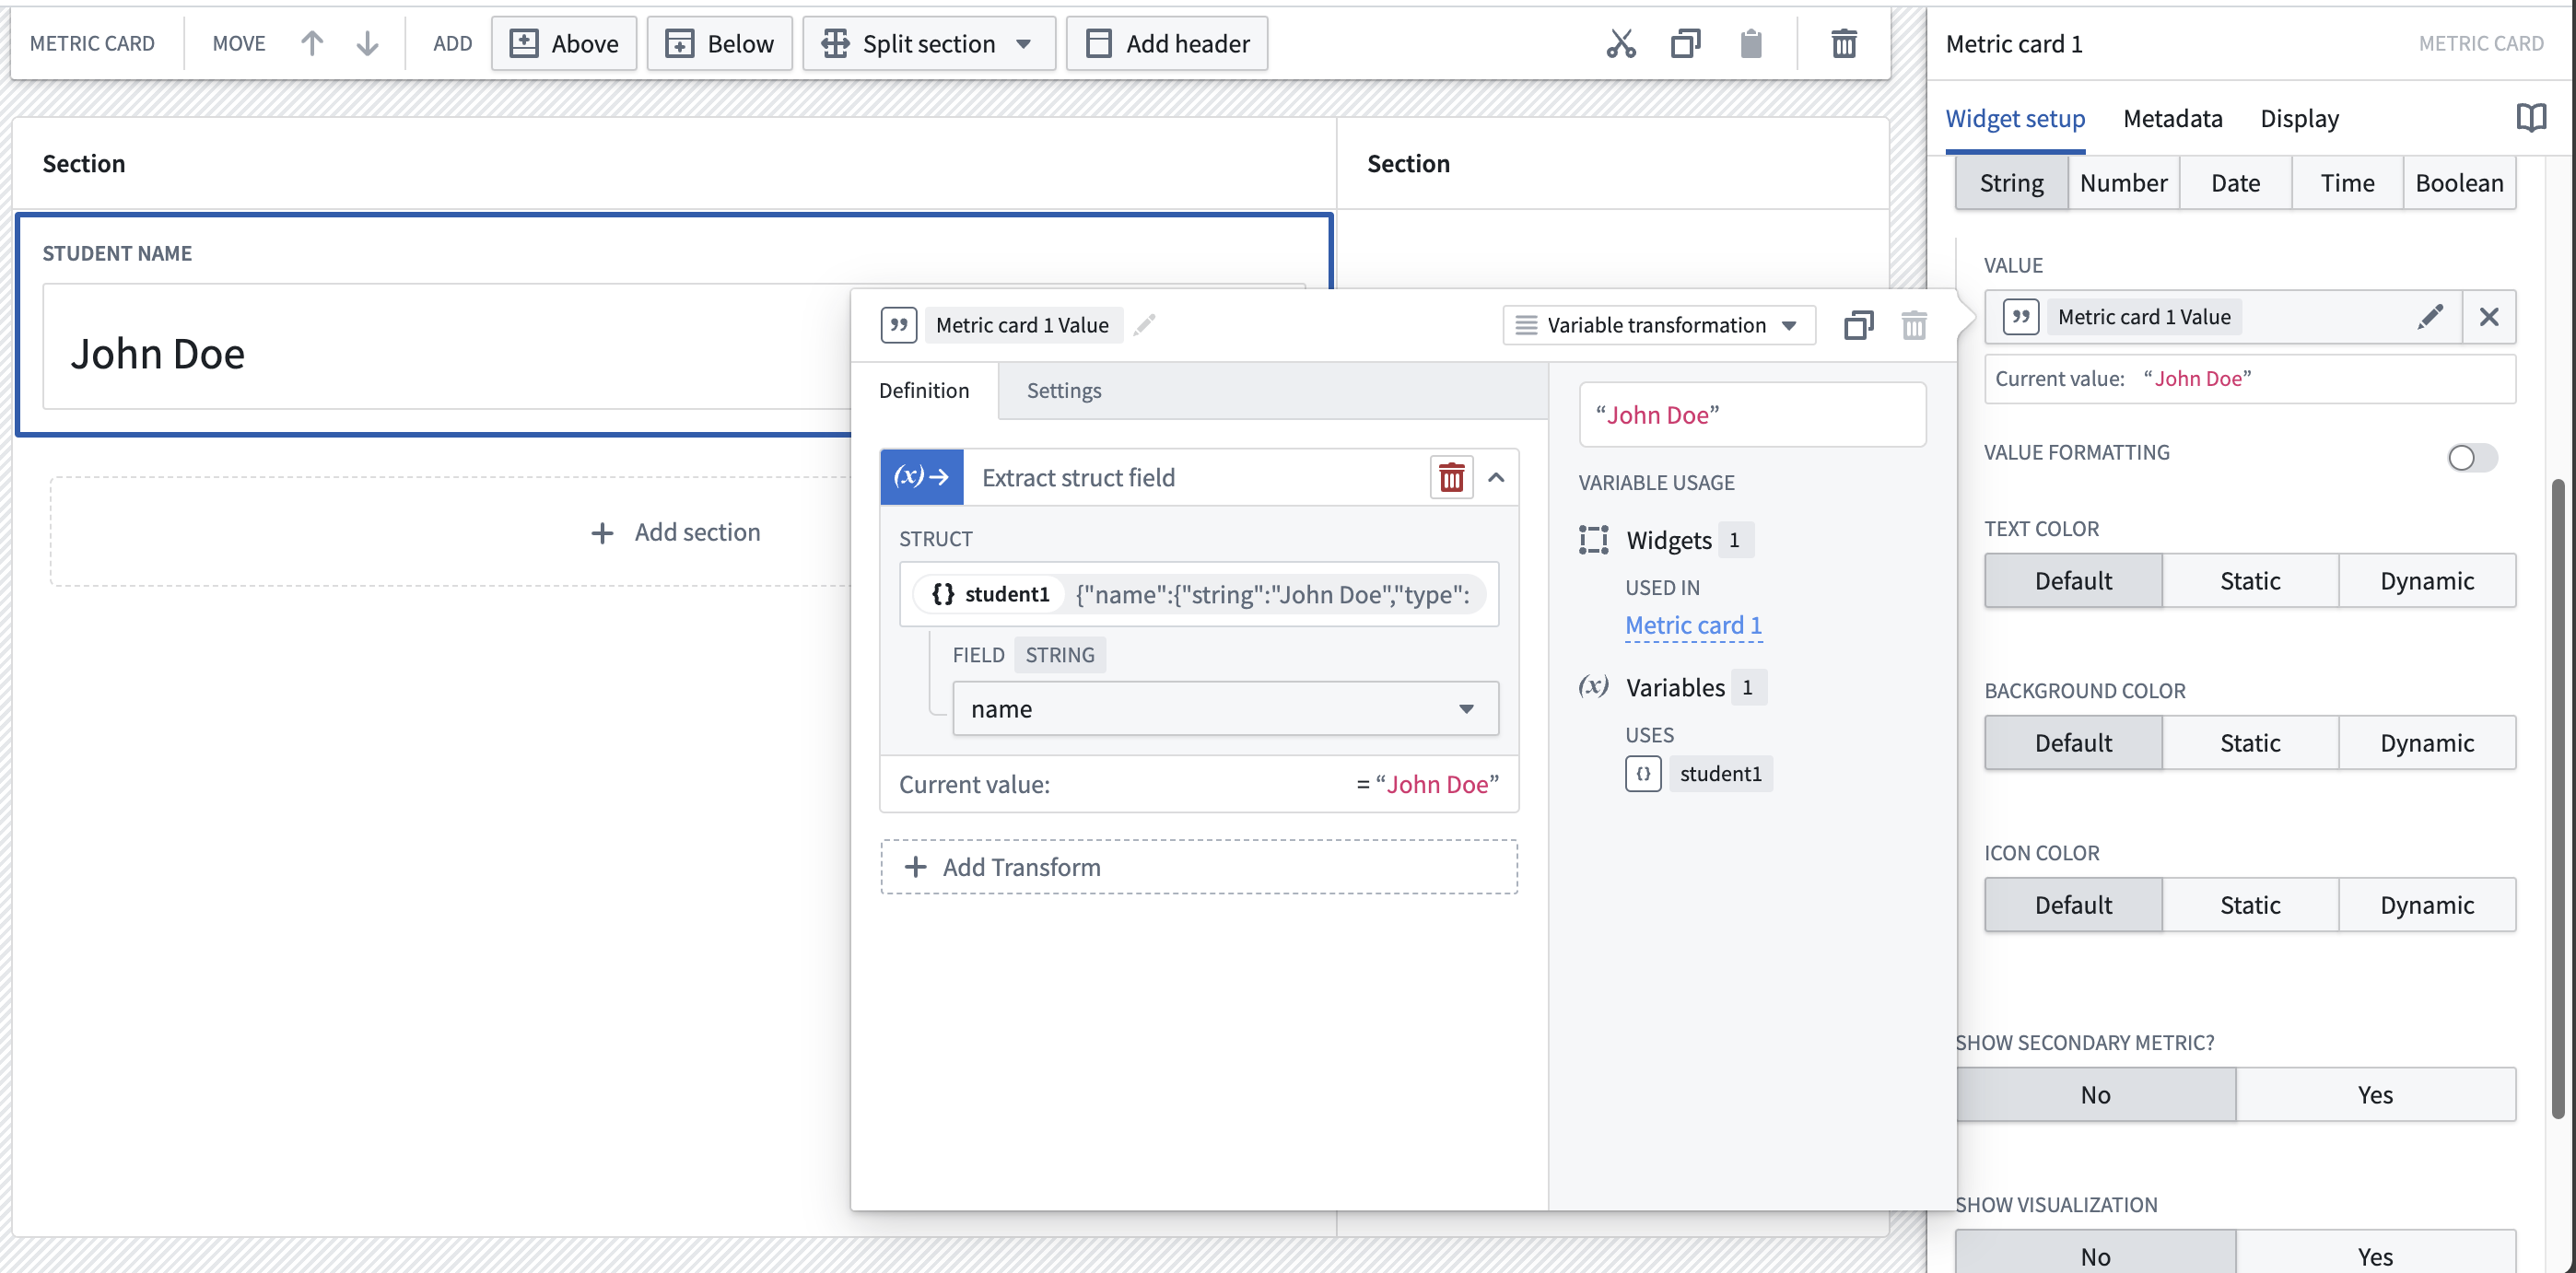Duplicate variable using the popup copy icon
This screenshot has width=2576, height=1273.
click(x=1858, y=325)
